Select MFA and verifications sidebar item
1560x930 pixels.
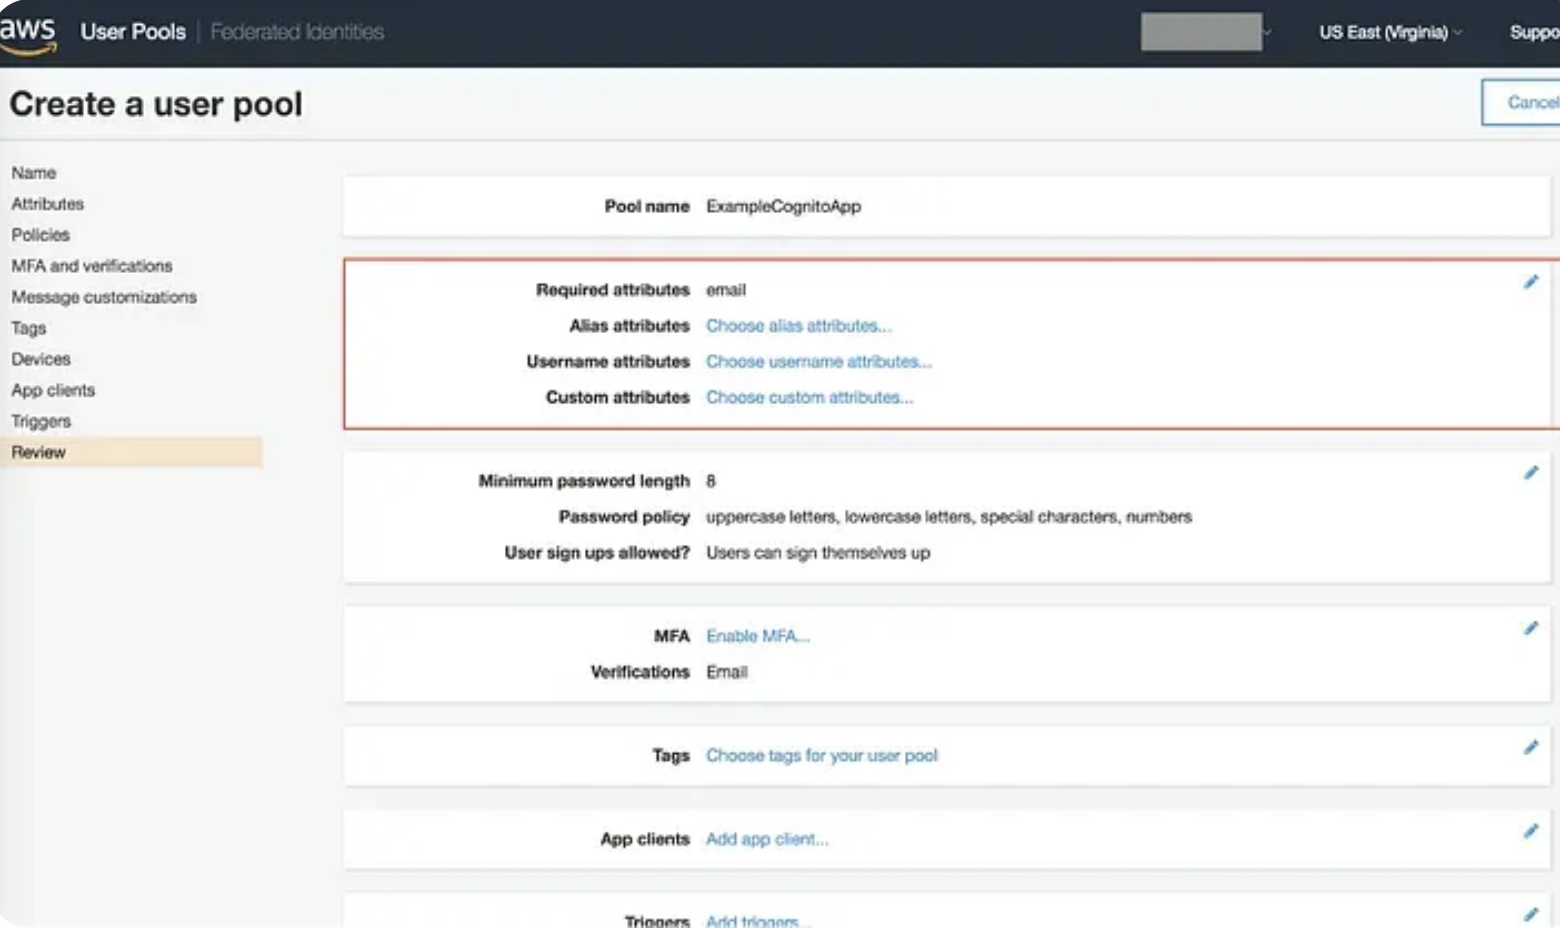click(92, 266)
